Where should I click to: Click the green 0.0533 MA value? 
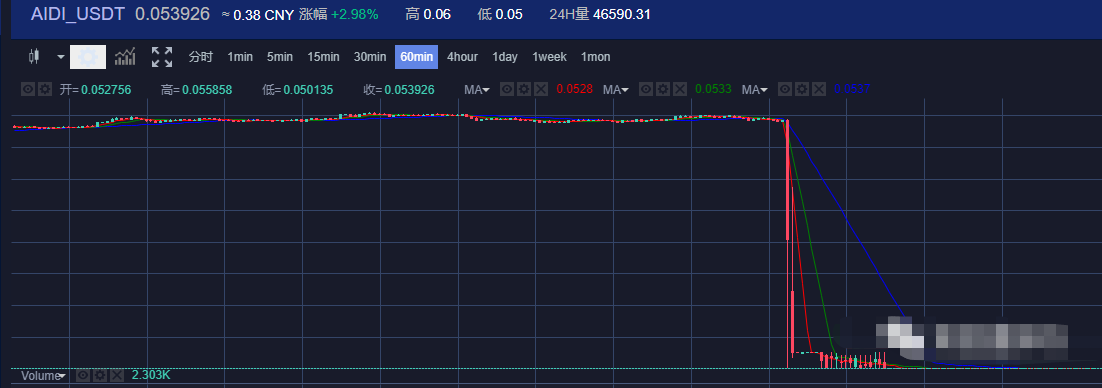point(713,89)
